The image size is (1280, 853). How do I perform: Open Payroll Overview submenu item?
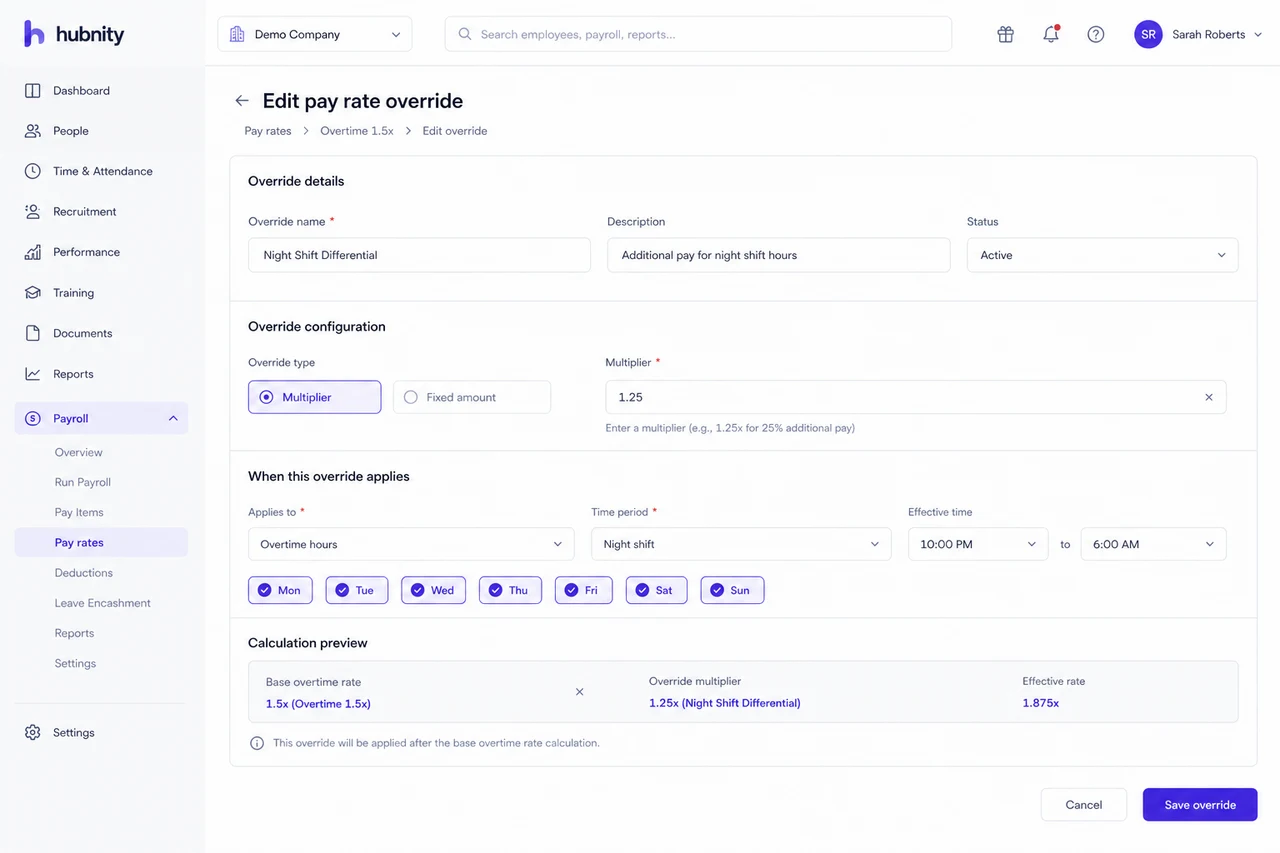[79, 452]
